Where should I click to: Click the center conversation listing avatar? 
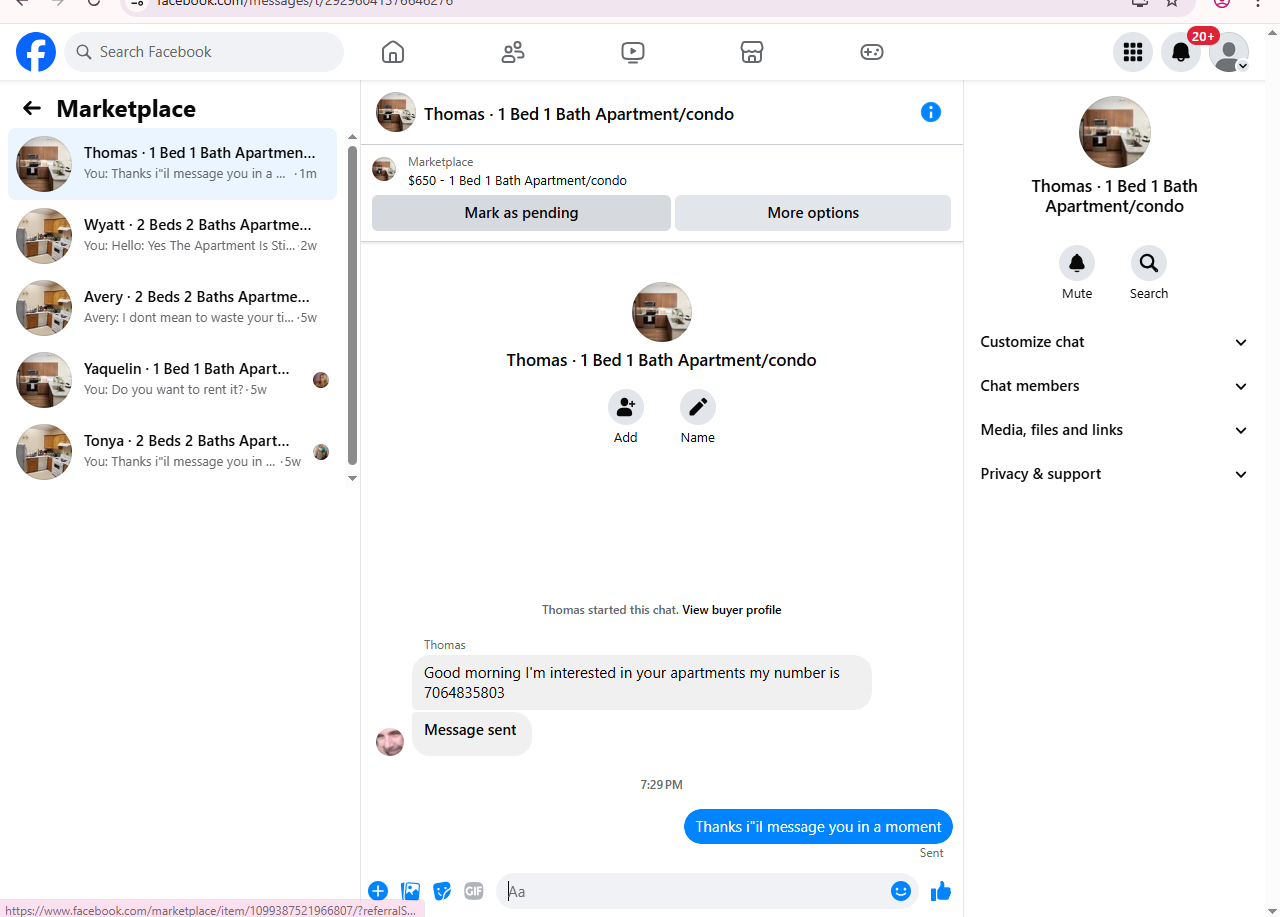662,312
